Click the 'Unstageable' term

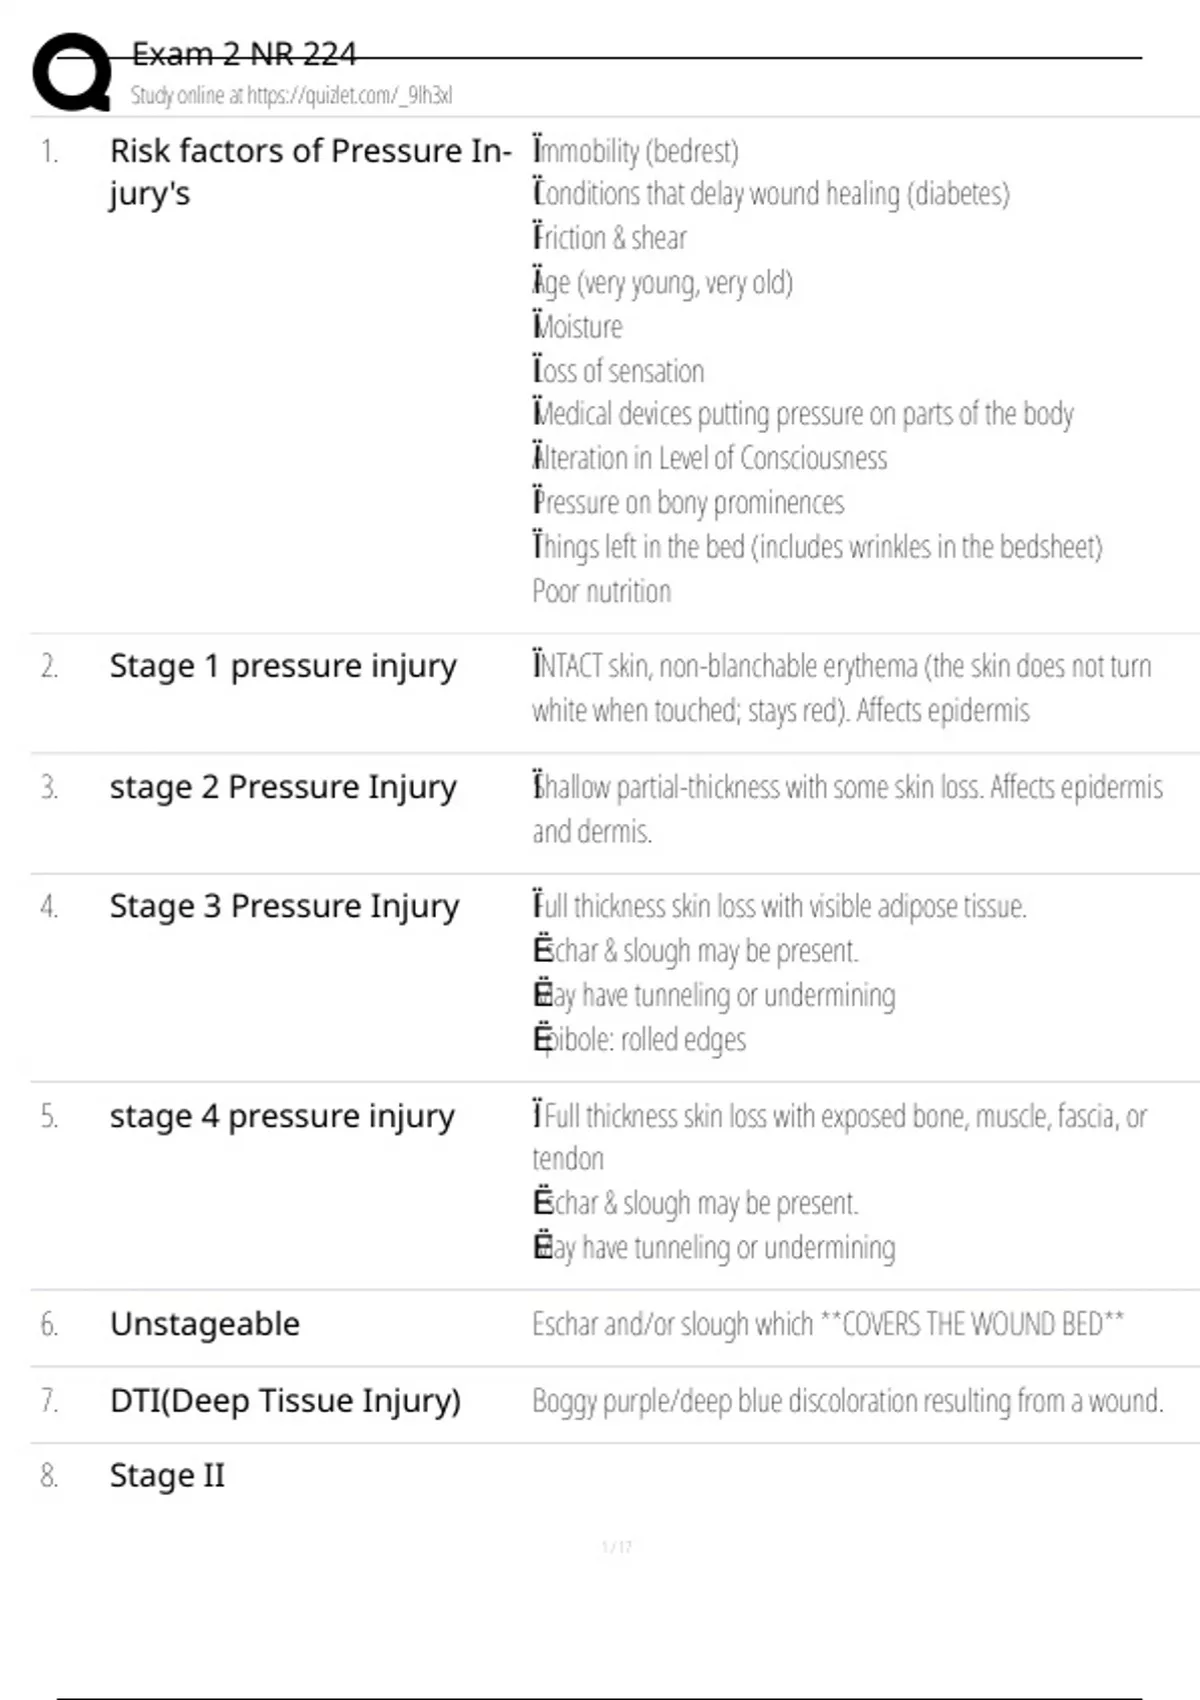(x=205, y=1324)
